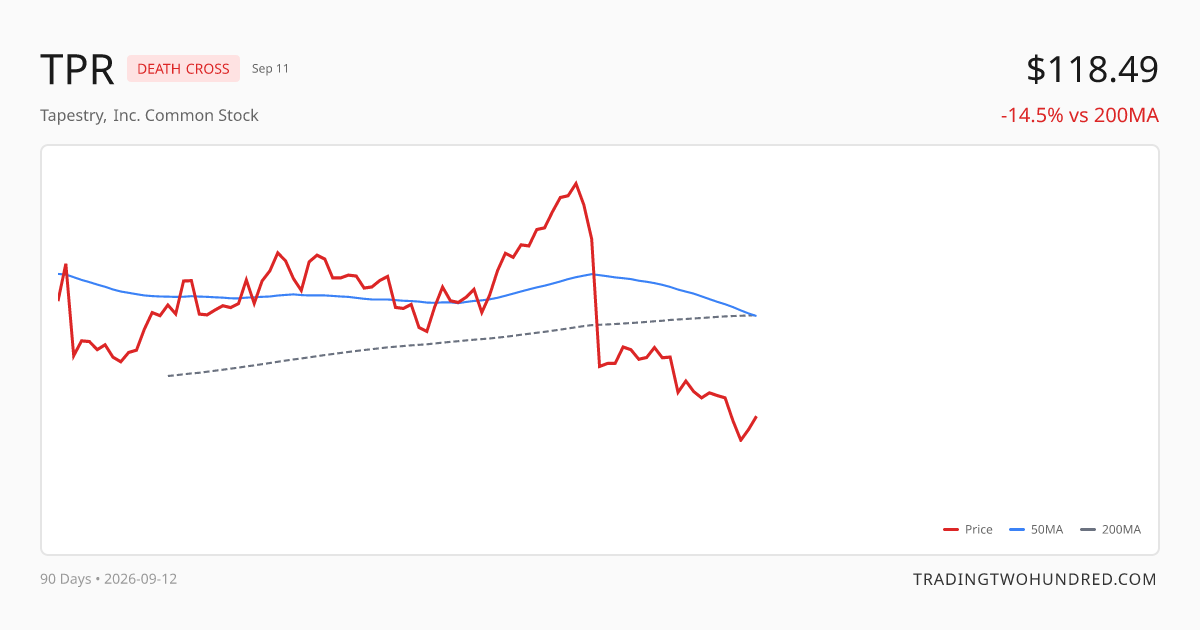The height and width of the screenshot is (630, 1200).
Task: Click the TPR ticker symbol heading
Action: point(77,69)
